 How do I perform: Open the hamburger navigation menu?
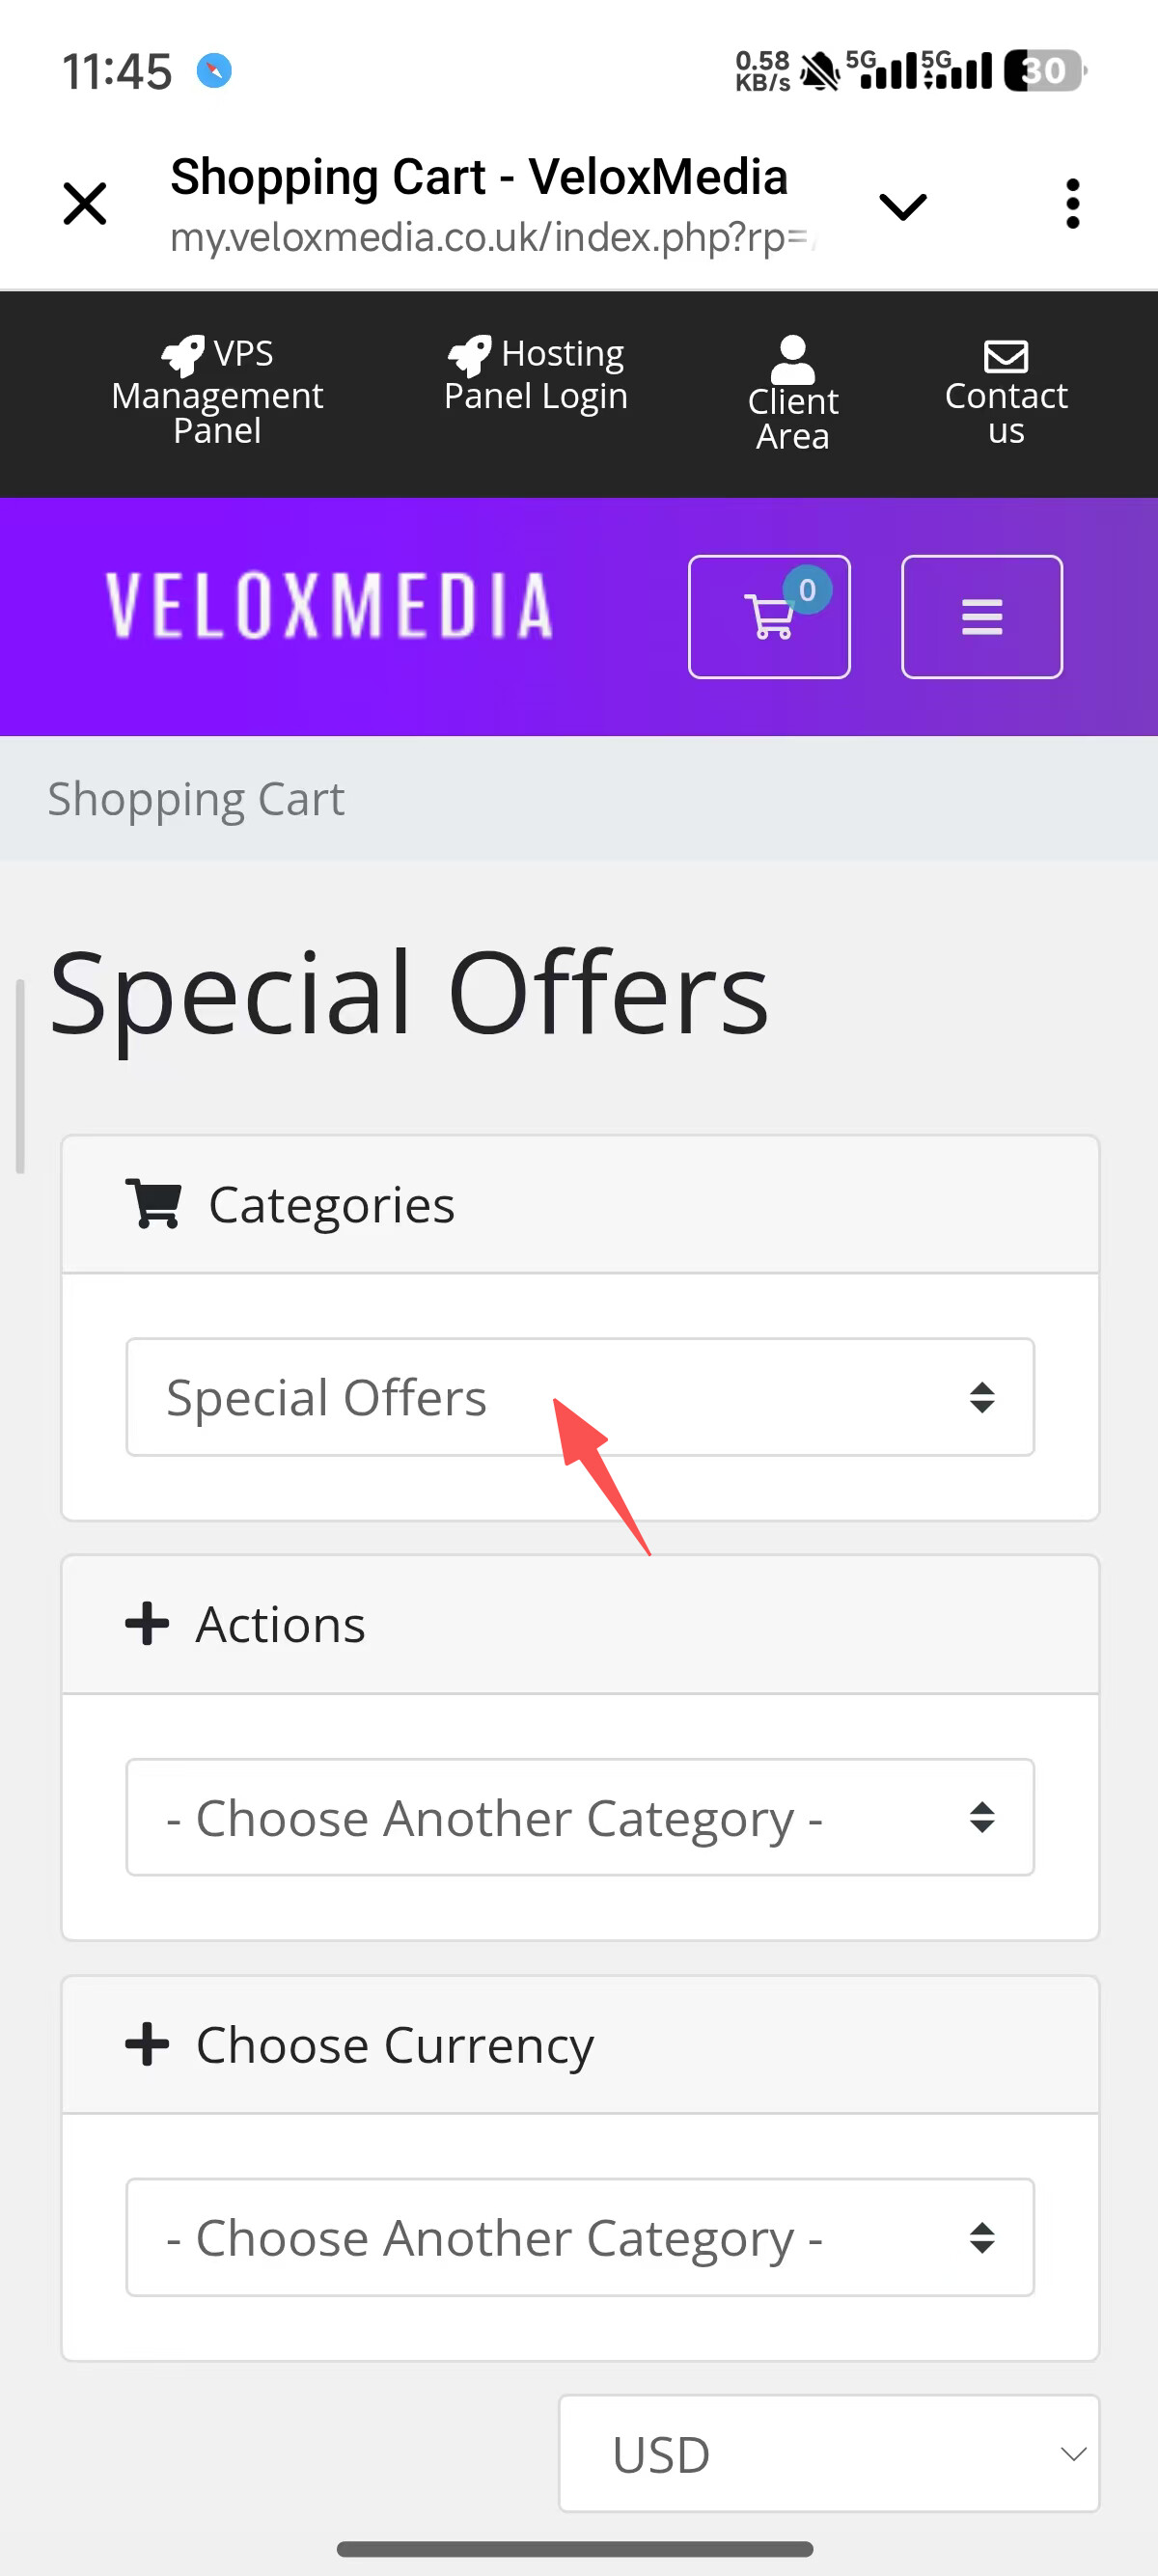coord(981,617)
